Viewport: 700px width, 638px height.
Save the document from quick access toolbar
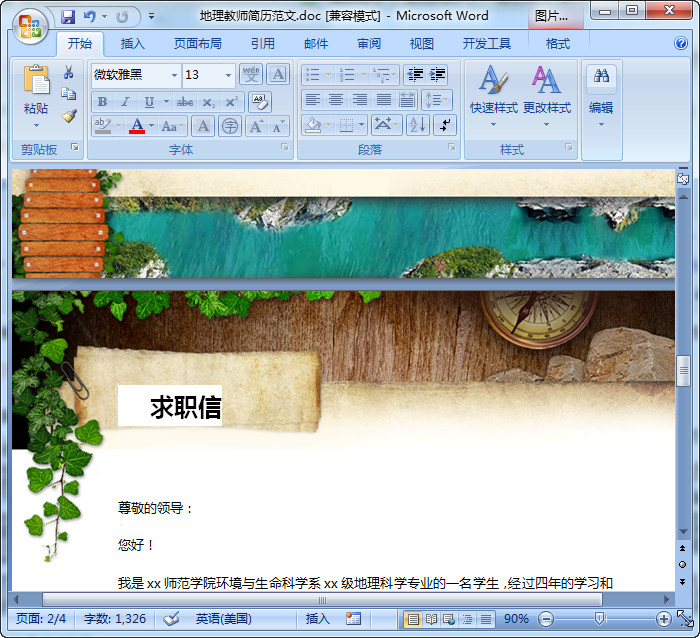click(x=68, y=17)
